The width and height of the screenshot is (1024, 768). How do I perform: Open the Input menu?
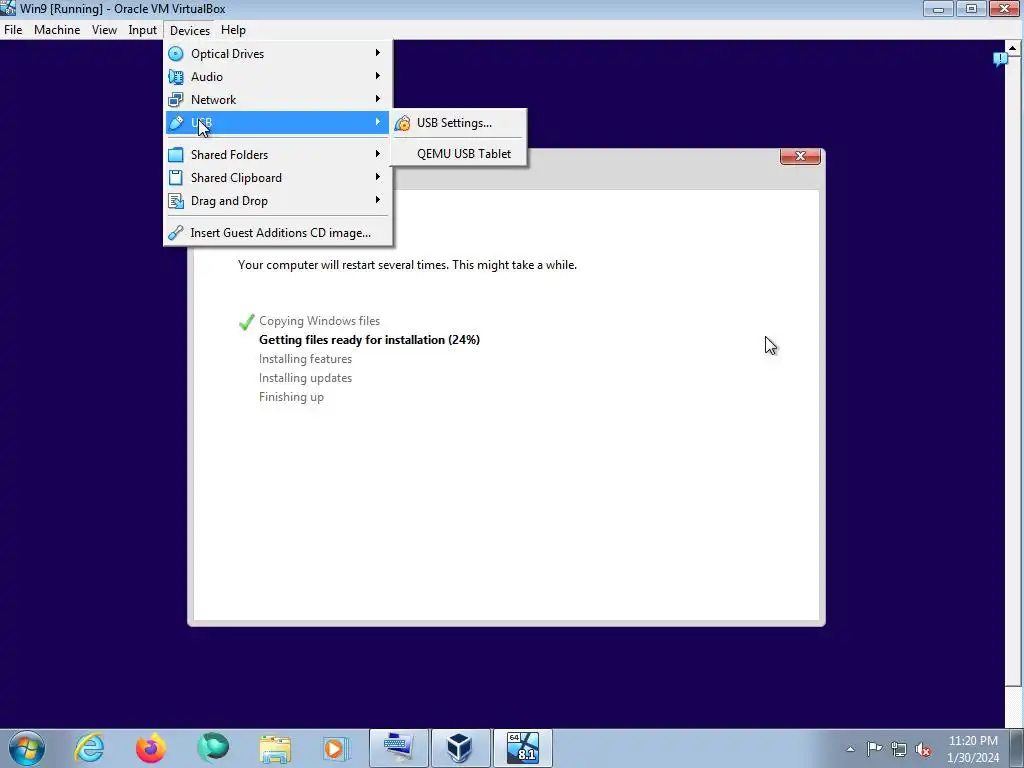(x=142, y=30)
